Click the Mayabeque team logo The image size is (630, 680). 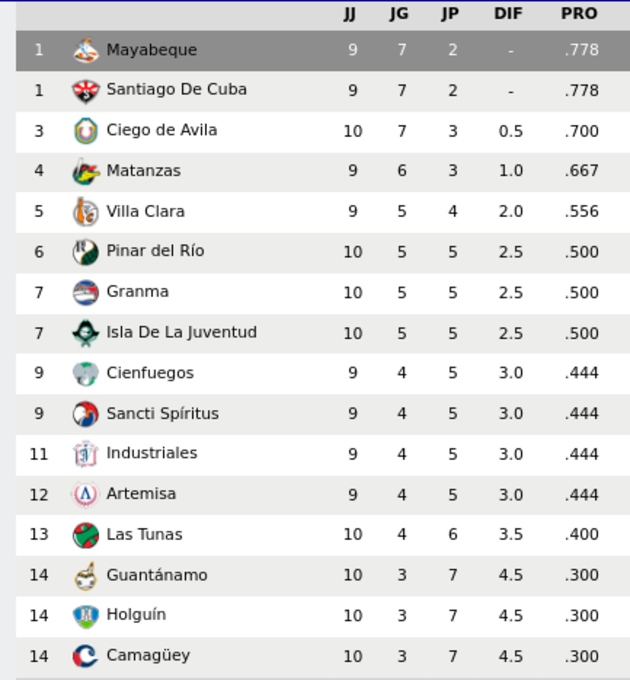(85, 50)
